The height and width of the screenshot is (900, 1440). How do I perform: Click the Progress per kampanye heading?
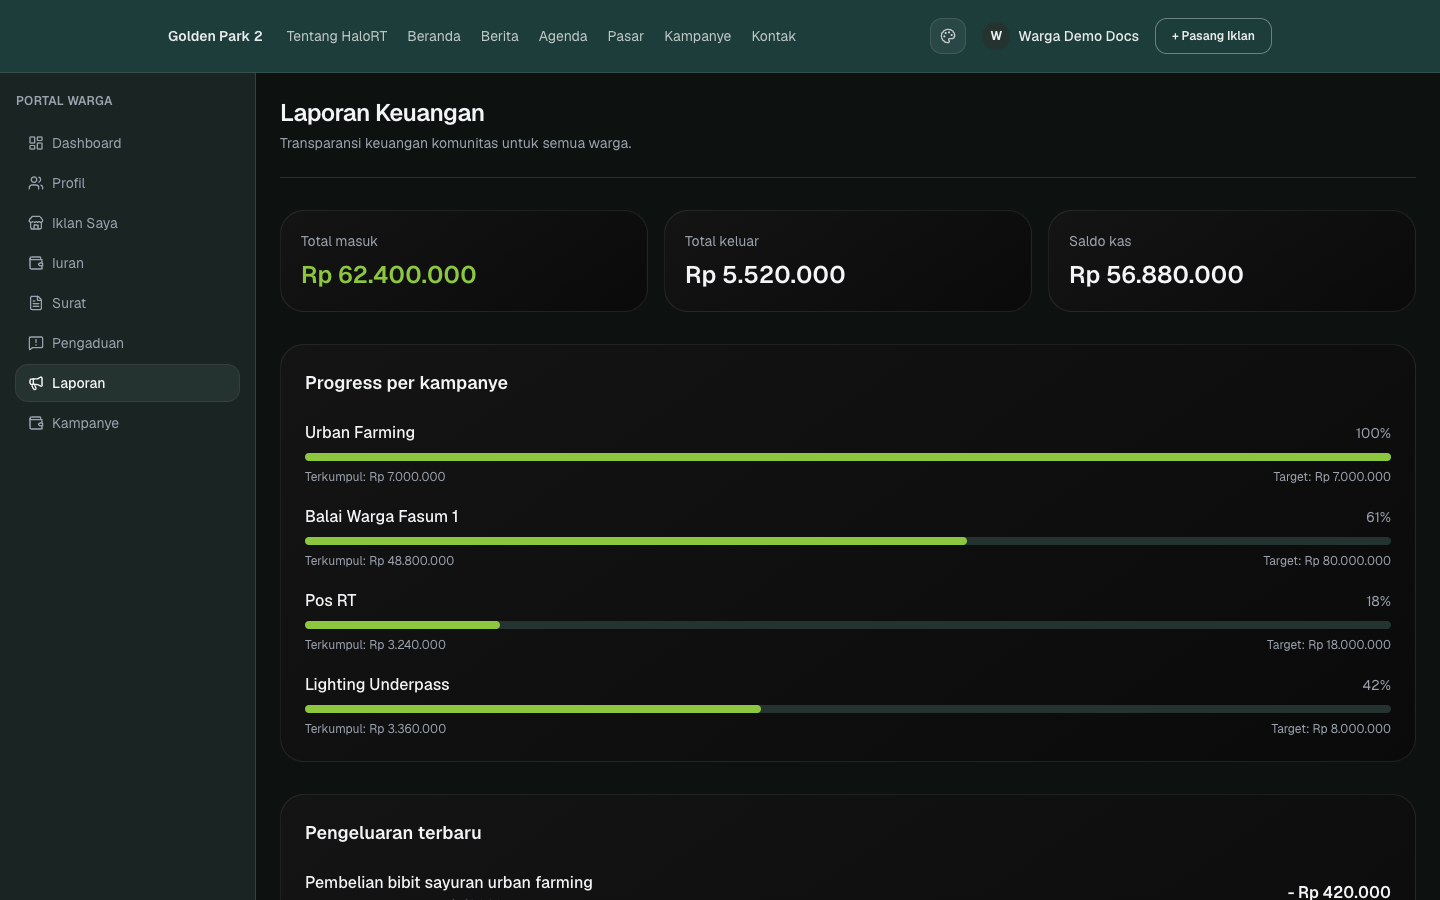406,383
